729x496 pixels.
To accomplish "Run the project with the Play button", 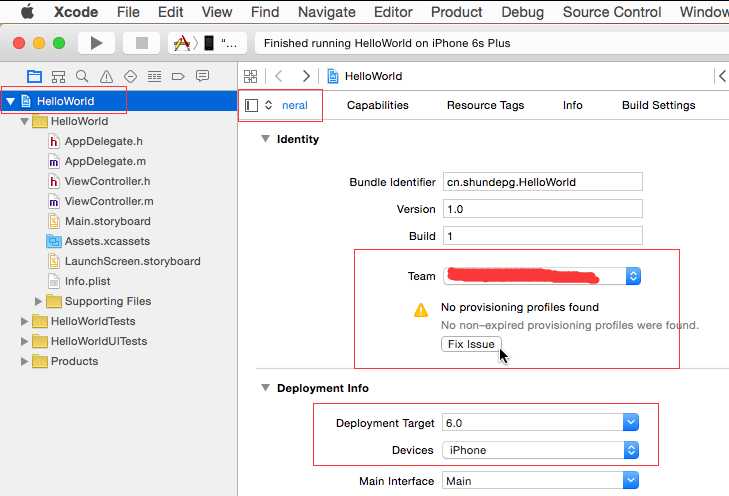I will pyautogui.click(x=96, y=43).
